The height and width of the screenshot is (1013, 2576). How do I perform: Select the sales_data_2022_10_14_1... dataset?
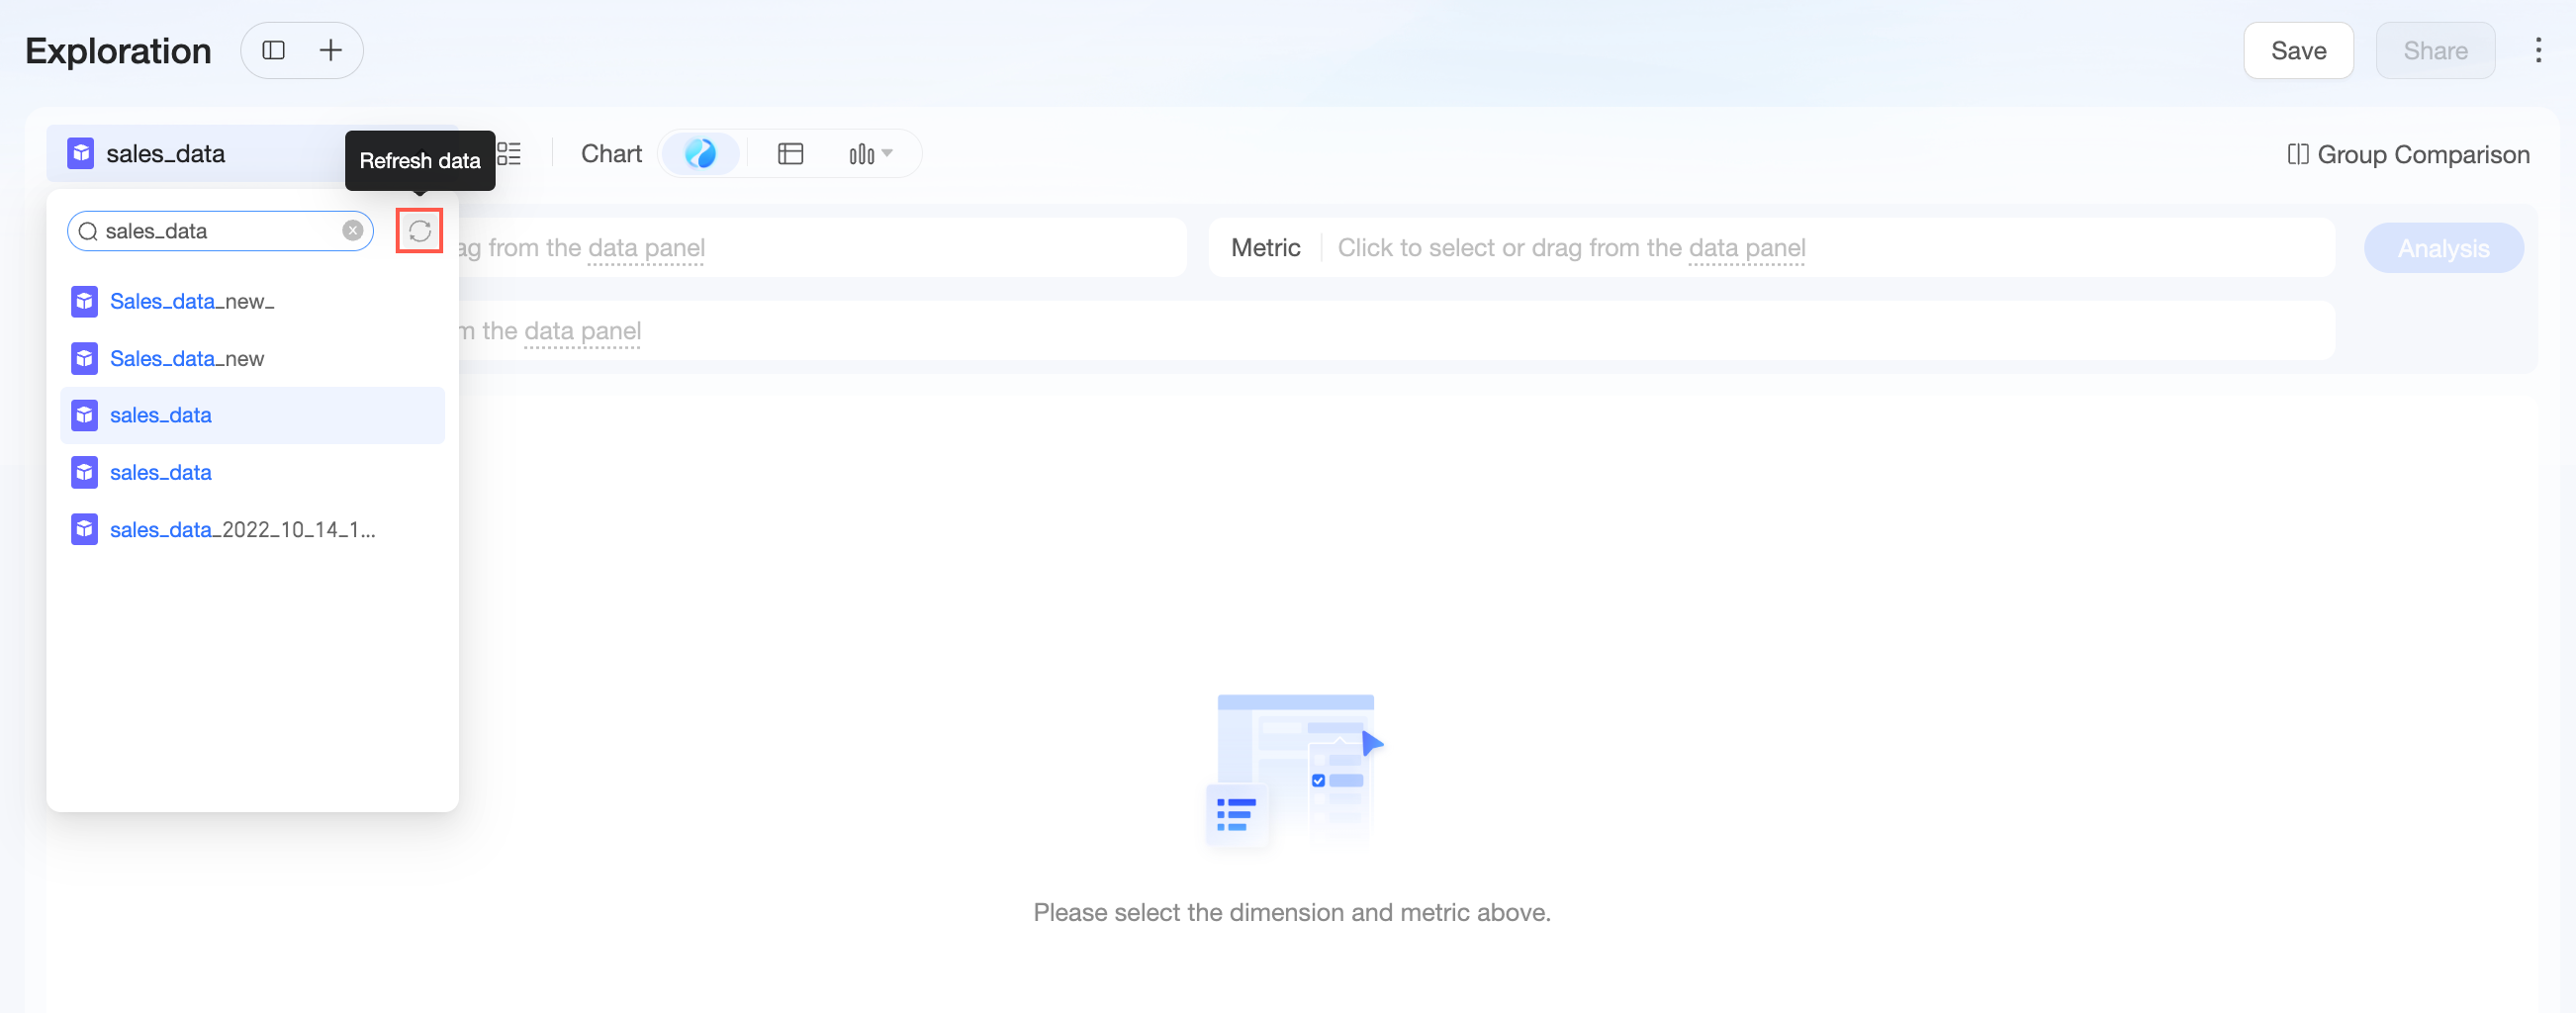pyautogui.click(x=252, y=529)
